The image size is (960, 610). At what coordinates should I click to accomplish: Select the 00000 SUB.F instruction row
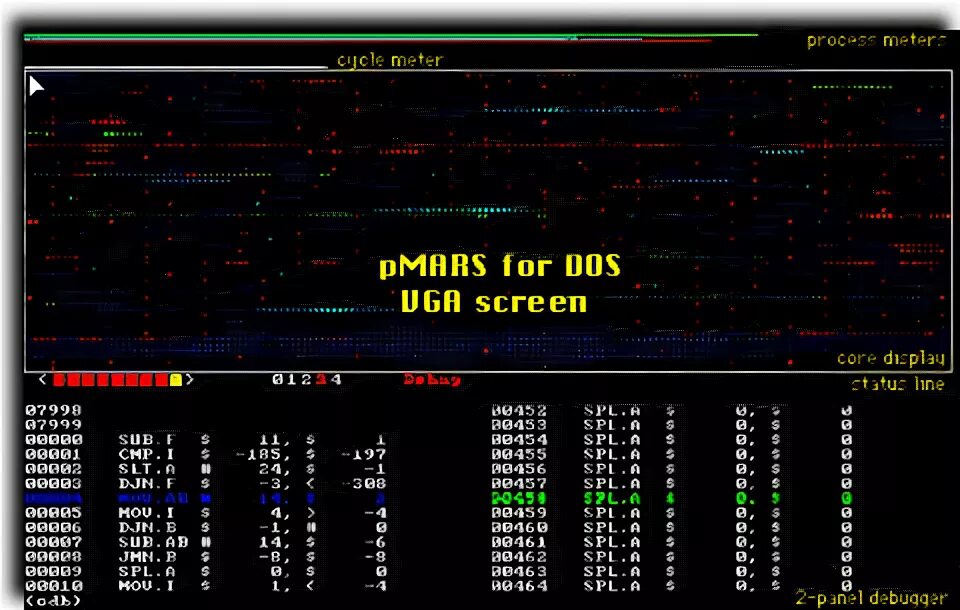[x=206, y=440]
